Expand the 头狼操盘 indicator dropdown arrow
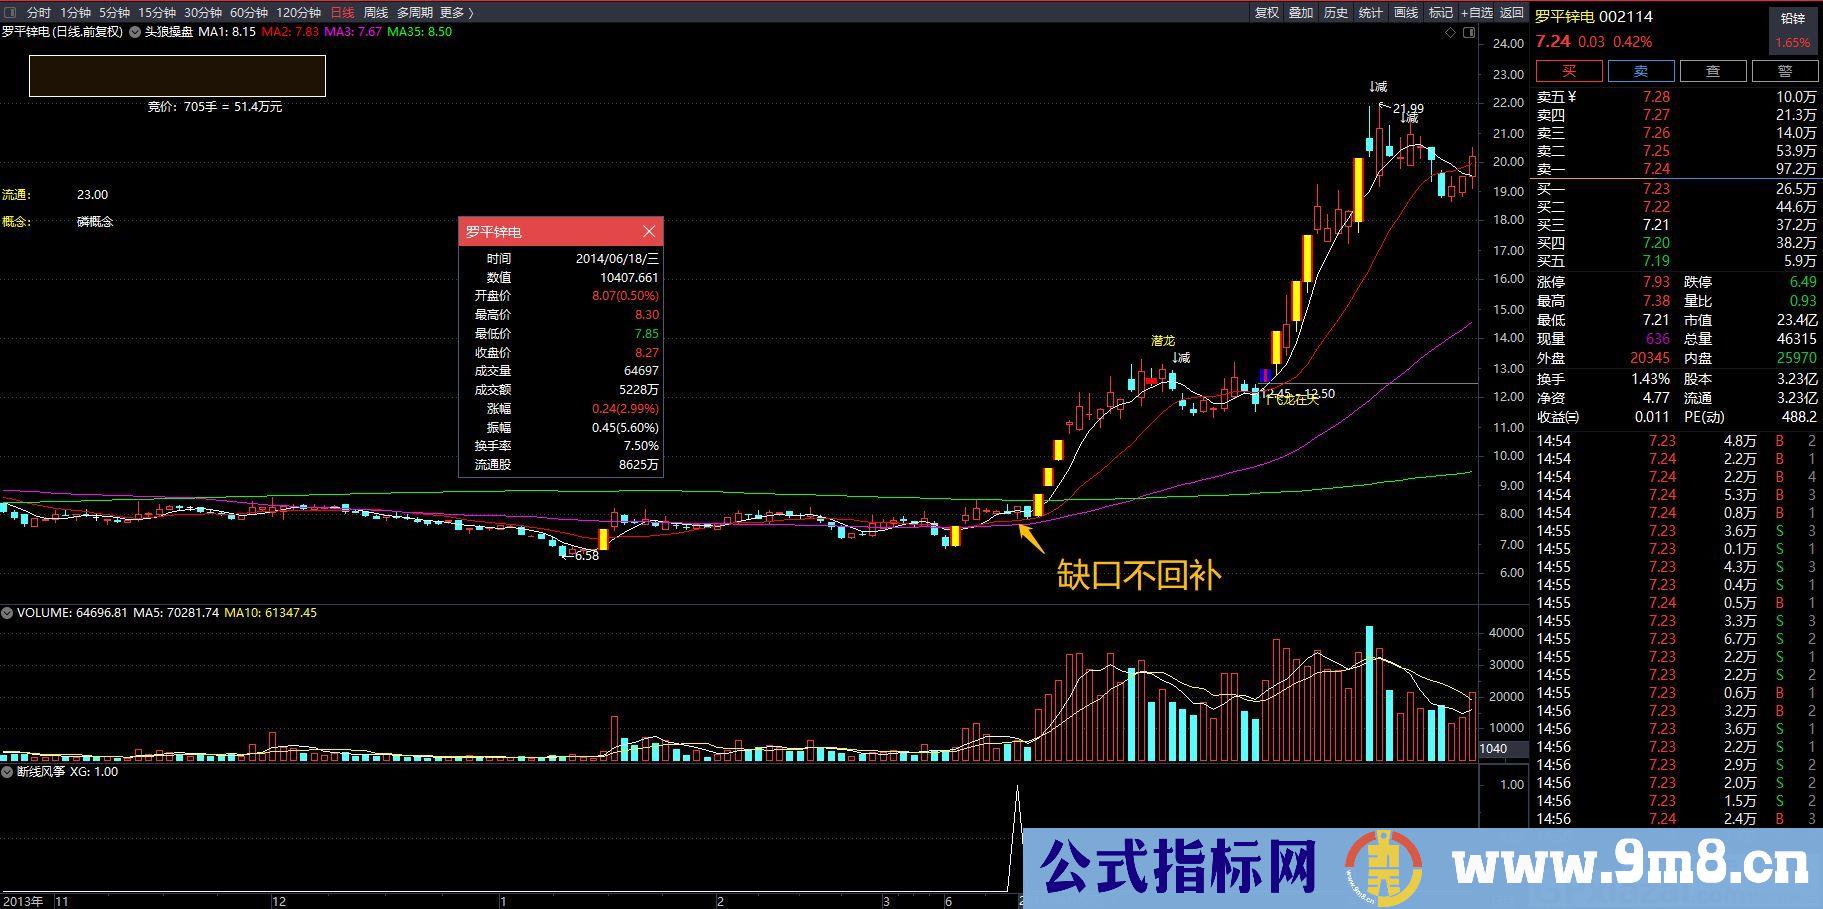Viewport: 1823px width, 909px height. click(135, 32)
